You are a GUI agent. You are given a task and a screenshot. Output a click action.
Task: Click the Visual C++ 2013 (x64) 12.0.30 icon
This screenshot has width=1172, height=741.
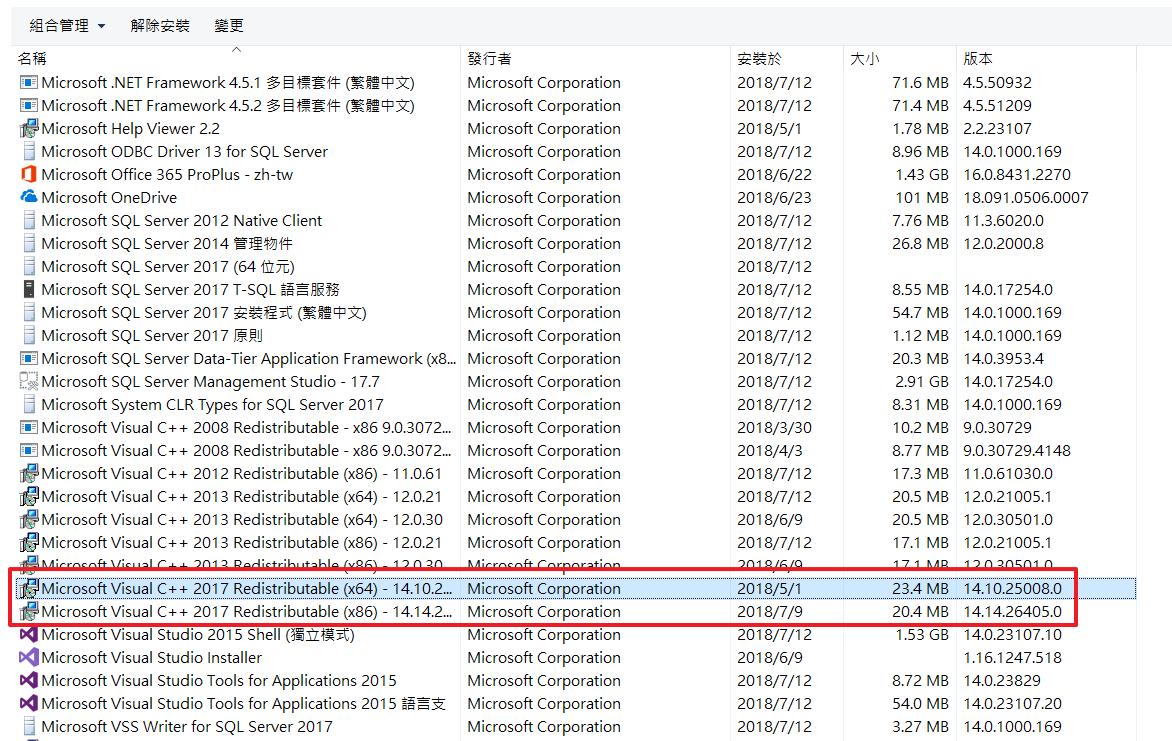click(x=28, y=520)
